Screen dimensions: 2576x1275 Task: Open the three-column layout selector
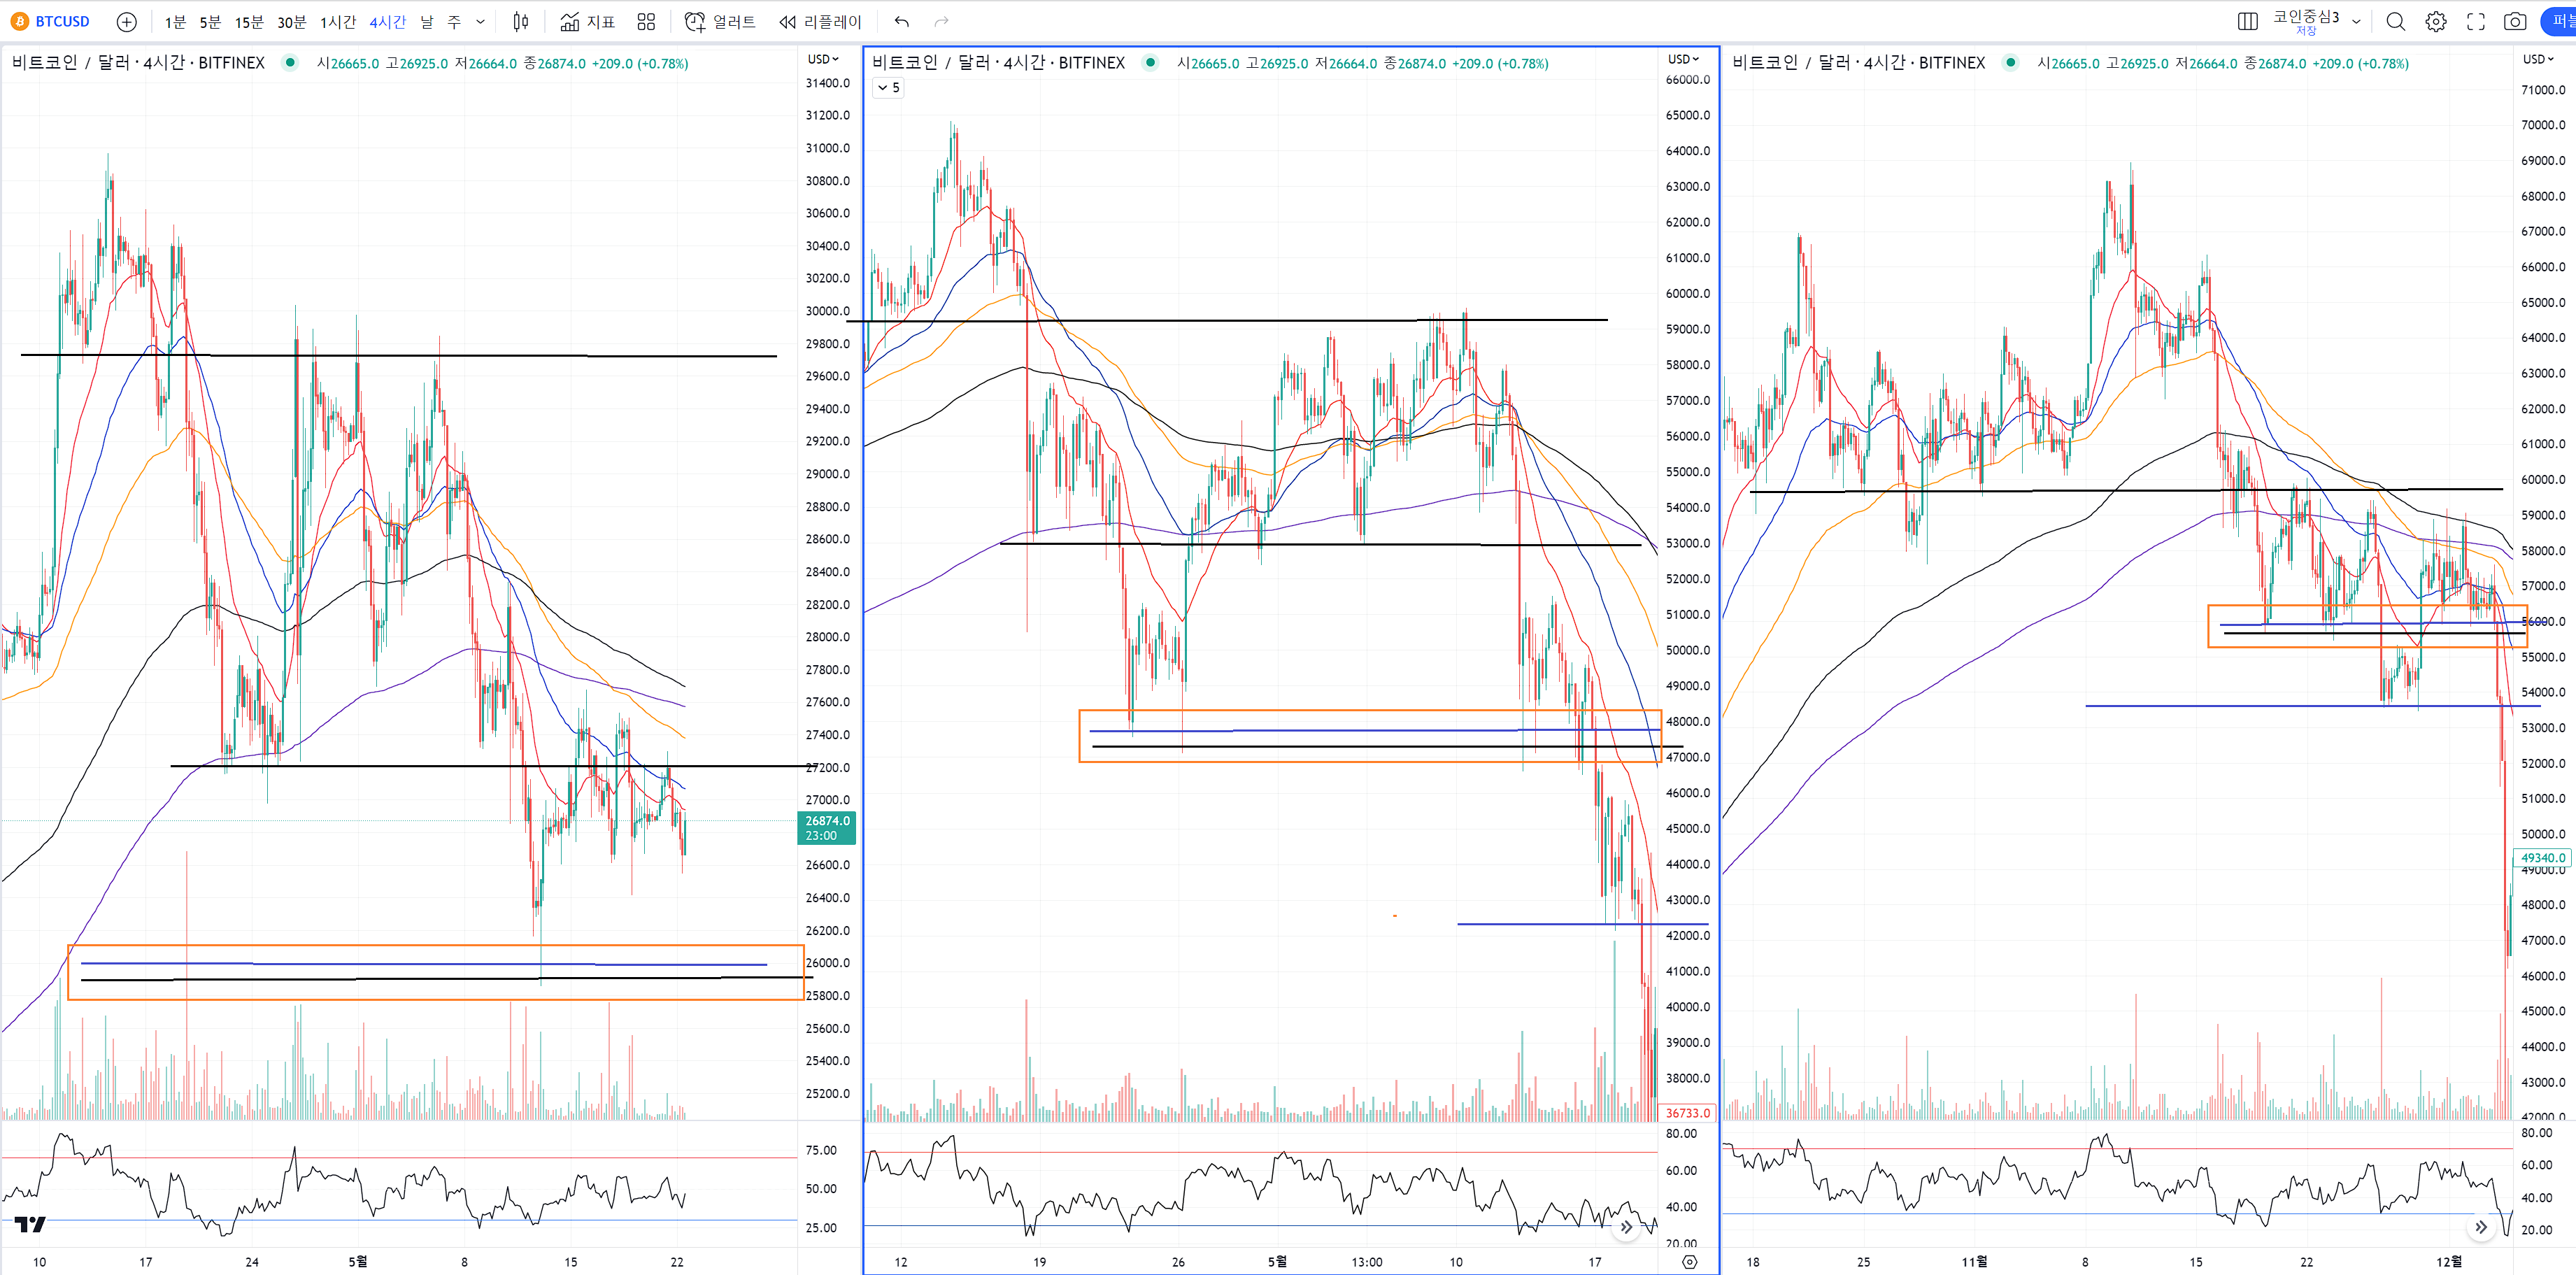click(2247, 21)
